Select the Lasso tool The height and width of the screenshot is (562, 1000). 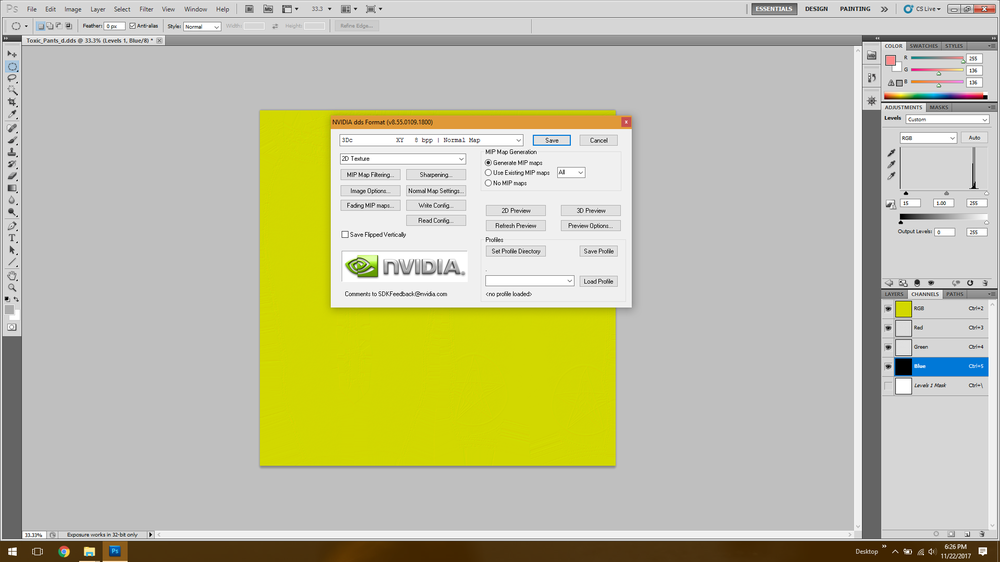12,78
